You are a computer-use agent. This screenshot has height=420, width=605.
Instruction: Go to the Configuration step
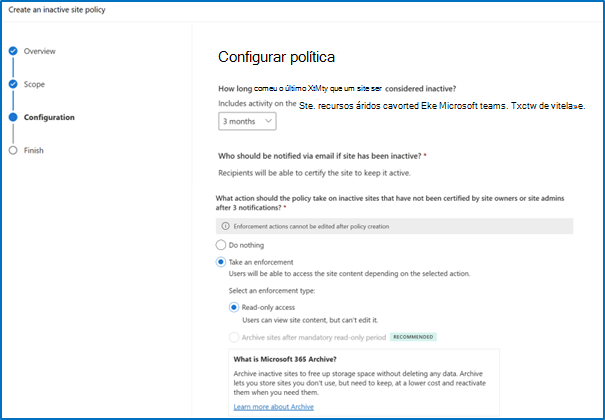pyautogui.click(x=49, y=117)
